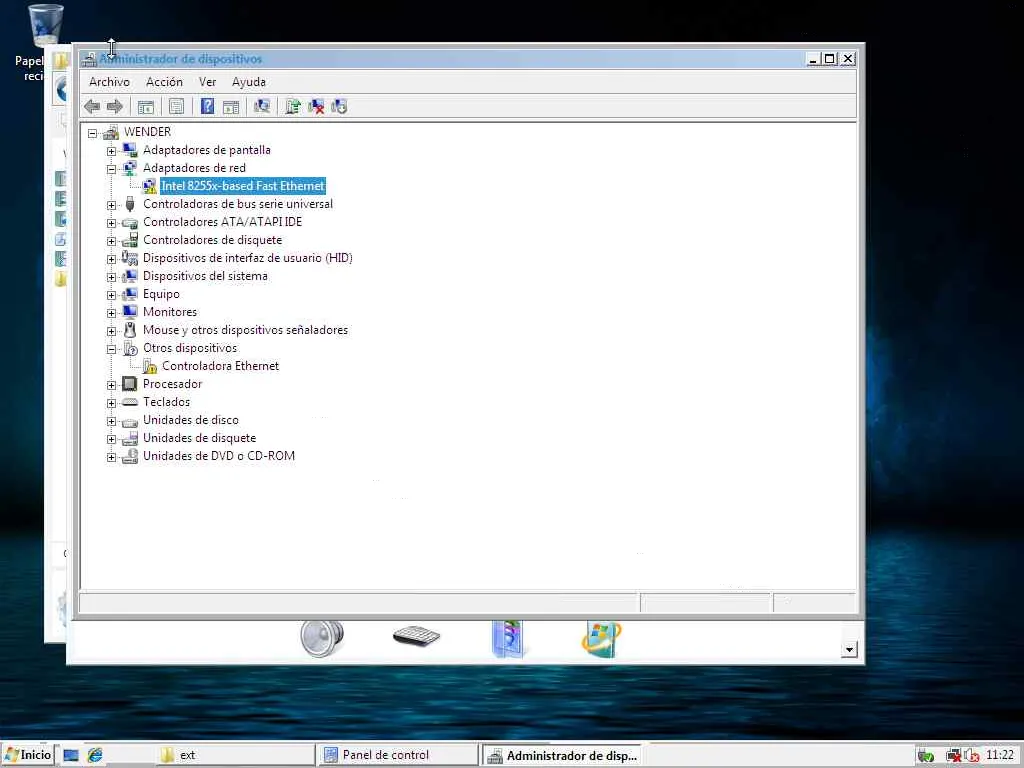The height and width of the screenshot is (768, 1024).
Task: Scan for hardware changes toolbar icon
Action: (x=262, y=106)
